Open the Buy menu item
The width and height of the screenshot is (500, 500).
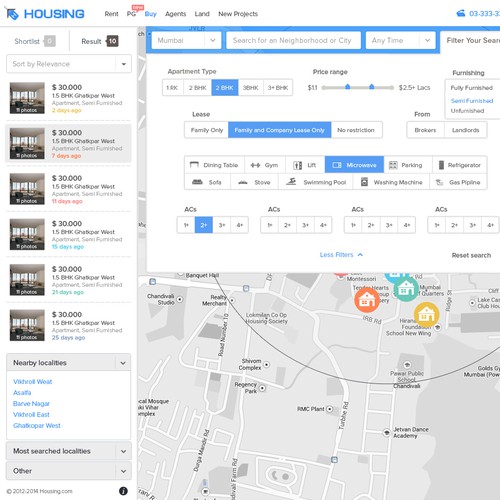(150, 14)
